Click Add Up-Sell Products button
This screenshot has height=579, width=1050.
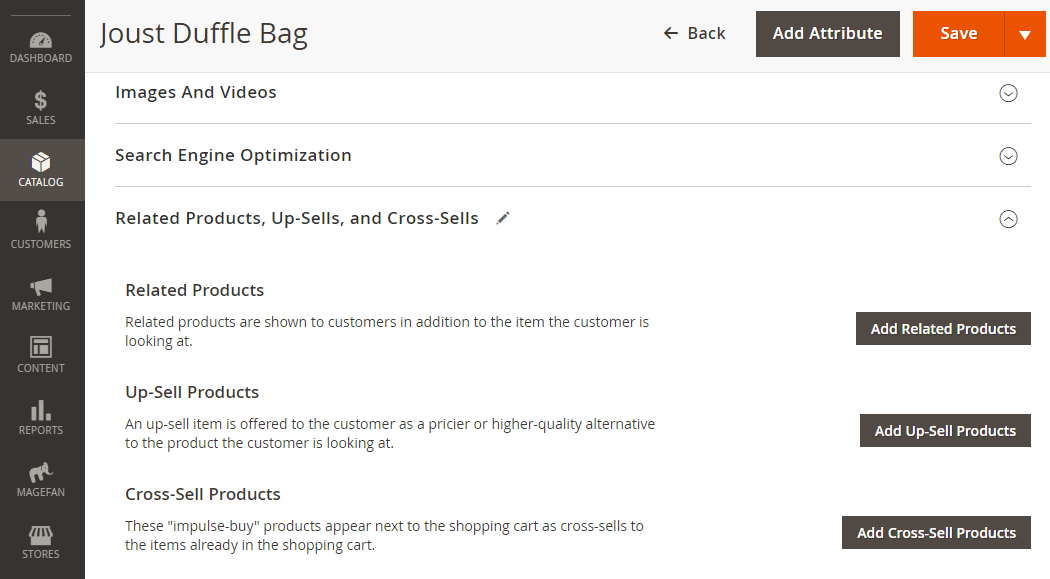(945, 430)
